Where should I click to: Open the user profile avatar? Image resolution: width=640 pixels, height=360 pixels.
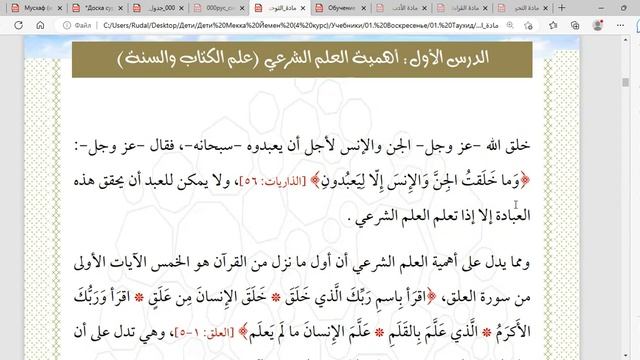point(598,25)
